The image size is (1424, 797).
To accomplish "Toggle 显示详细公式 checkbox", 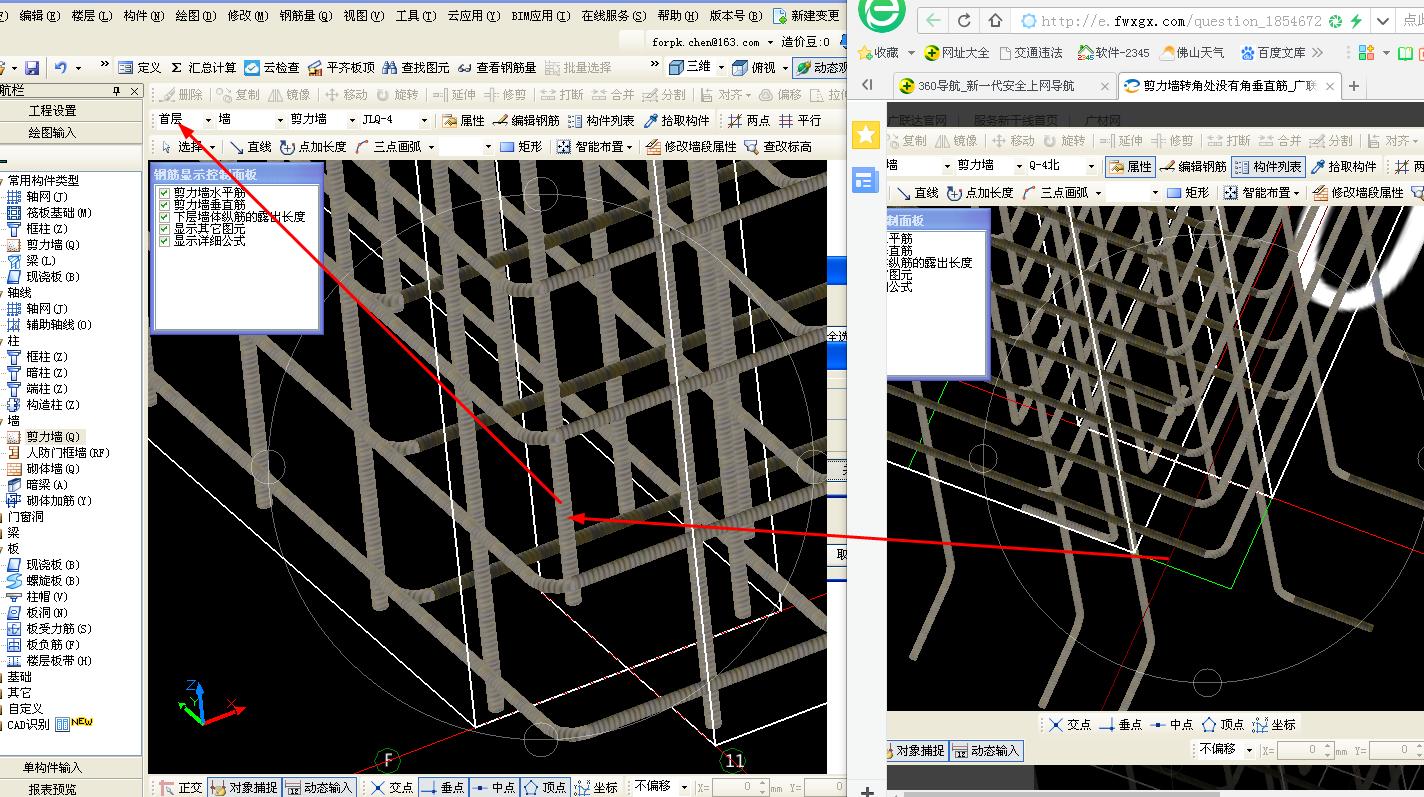I will [x=165, y=241].
